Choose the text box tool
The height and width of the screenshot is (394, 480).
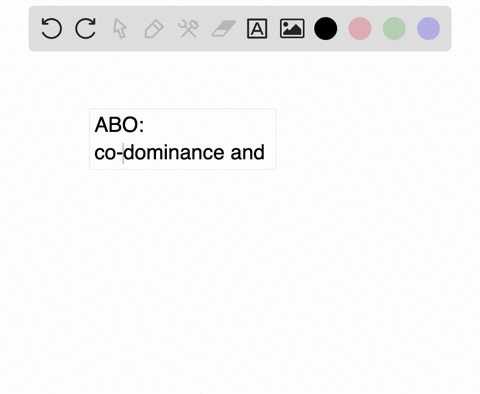pyautogui.click(x=257, y=29)
